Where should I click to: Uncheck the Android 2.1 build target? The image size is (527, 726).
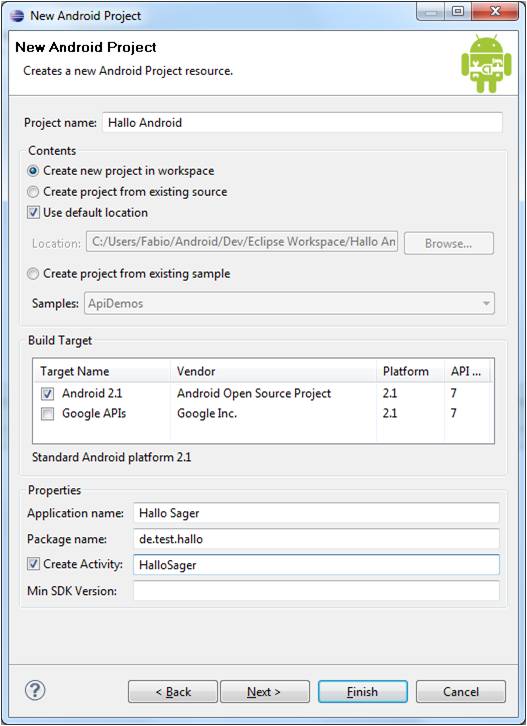tap(47, 394)
